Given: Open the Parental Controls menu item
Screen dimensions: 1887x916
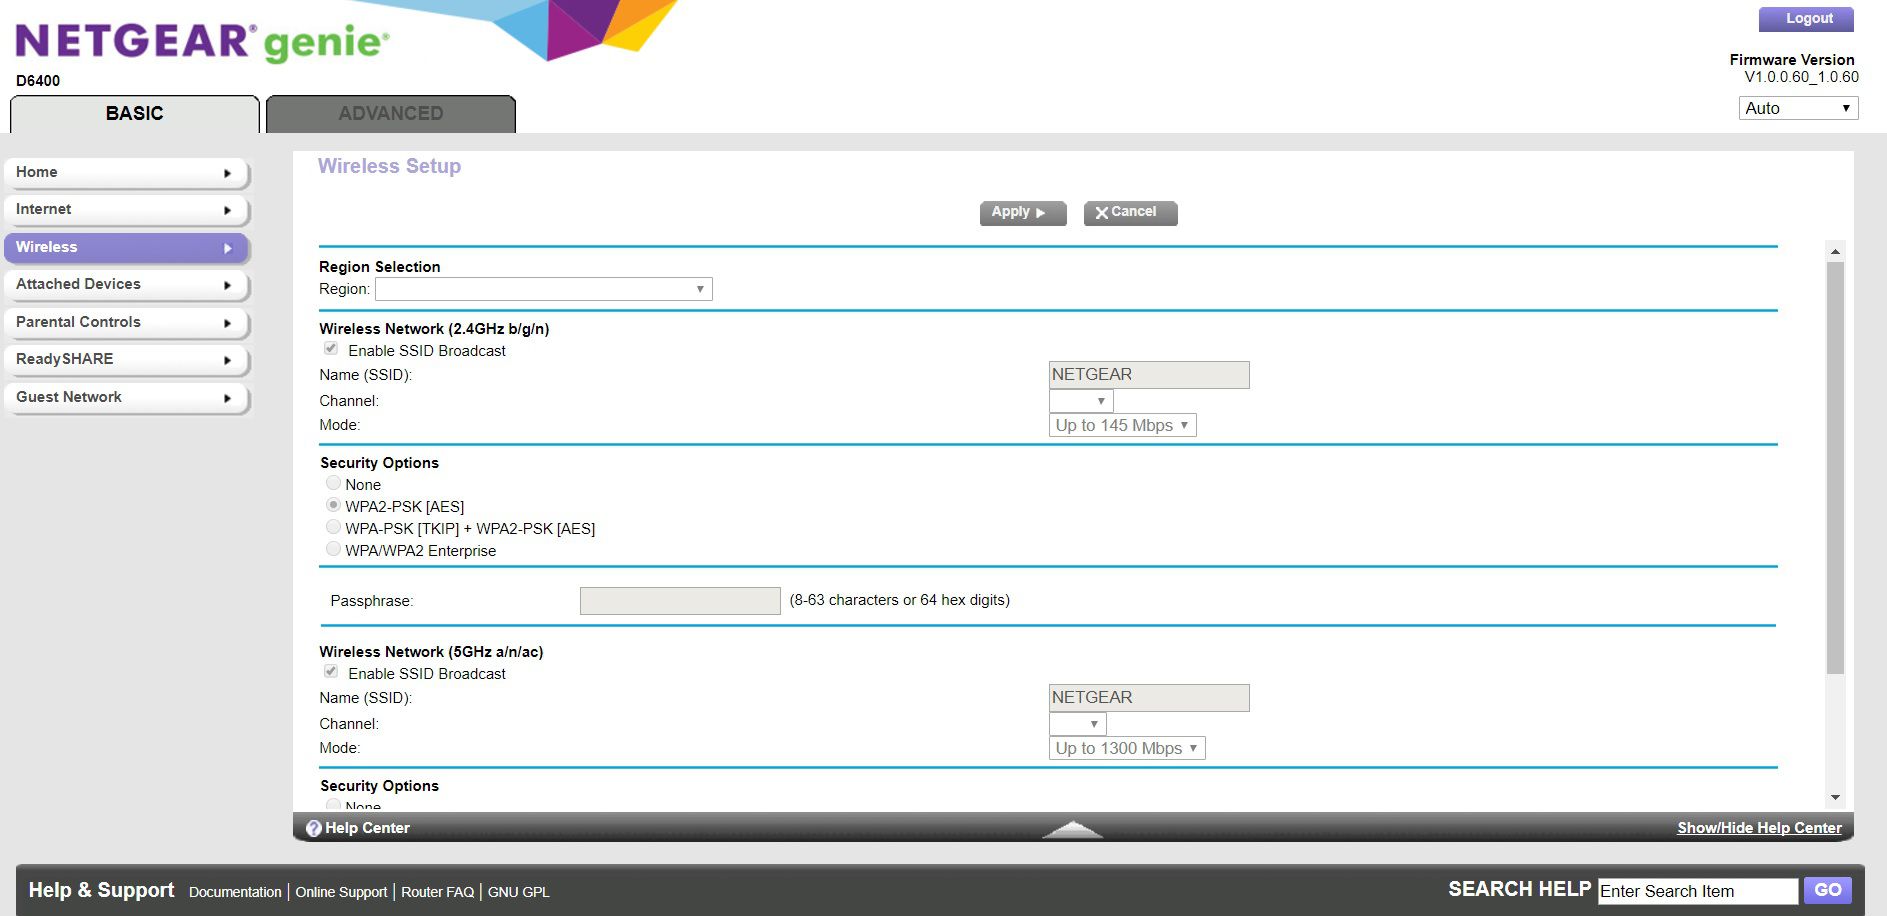Looking at the screenshot, I should [x=126, y=323].
